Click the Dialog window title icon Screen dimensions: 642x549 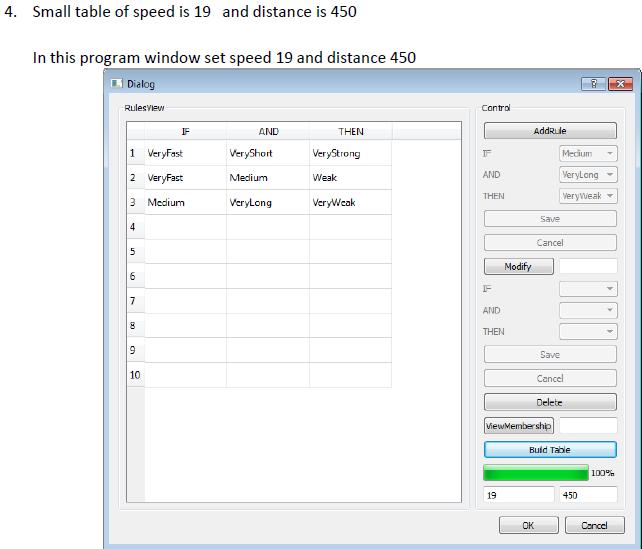click(x=117, y=84)
